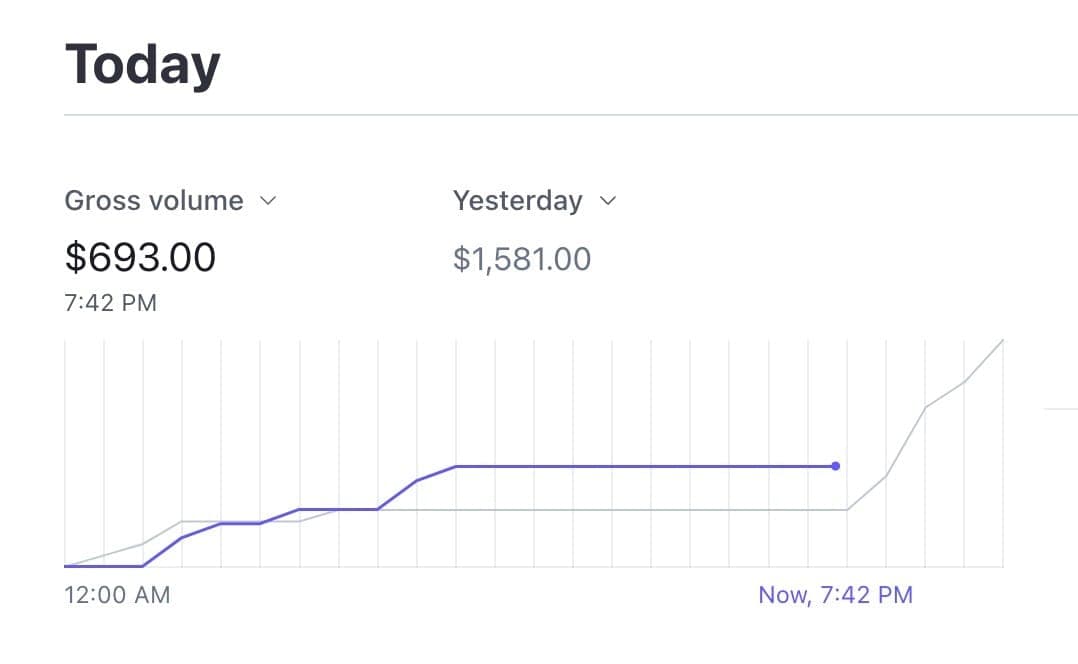Click the "Now, 7:42 PM" axis label
1078x664 pixels.
point(835,596)
